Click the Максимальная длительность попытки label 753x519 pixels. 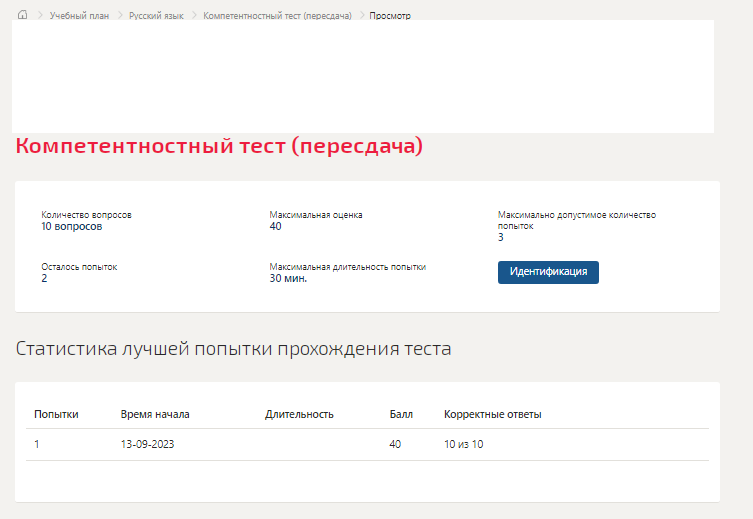(x=348, y=266)
